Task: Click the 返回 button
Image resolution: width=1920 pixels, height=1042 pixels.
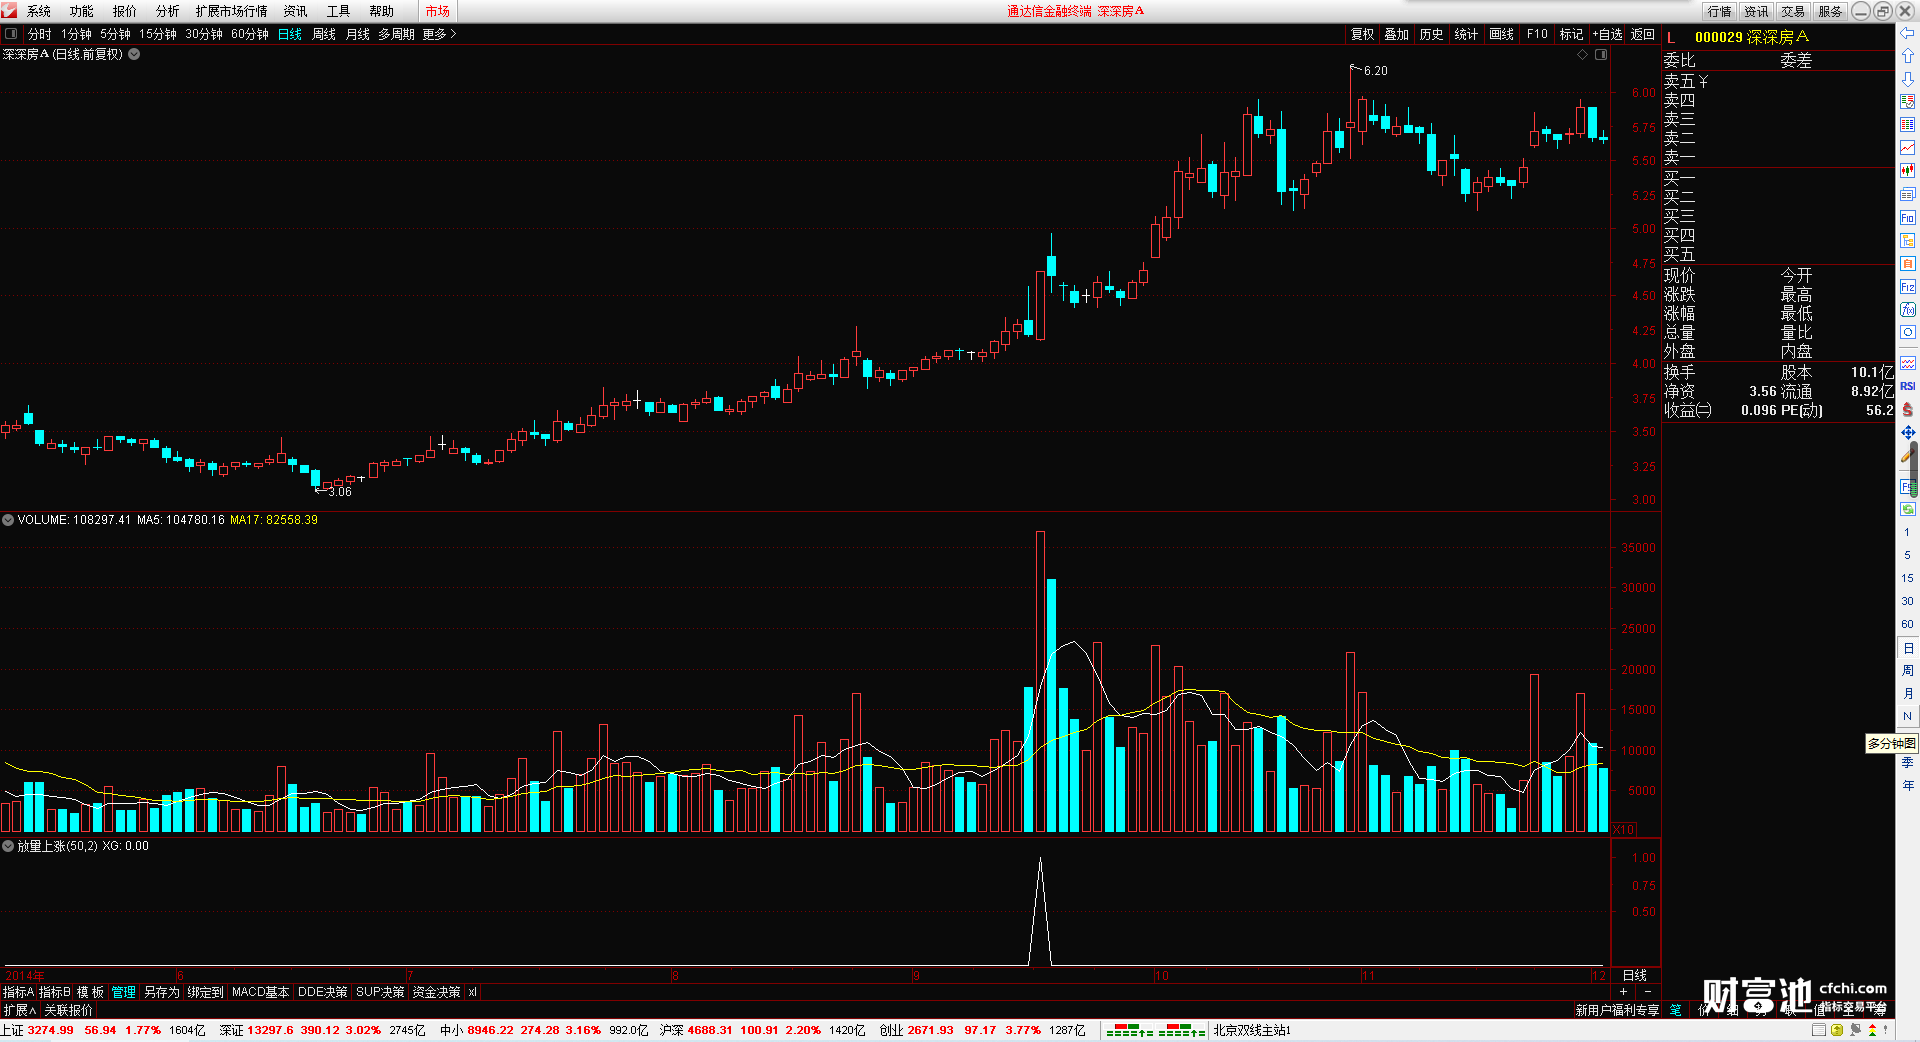Action: point(1643,34)
